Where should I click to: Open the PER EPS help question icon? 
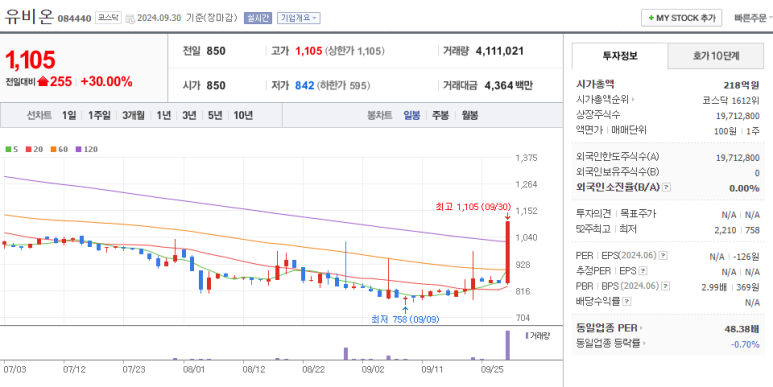point(664,255)
